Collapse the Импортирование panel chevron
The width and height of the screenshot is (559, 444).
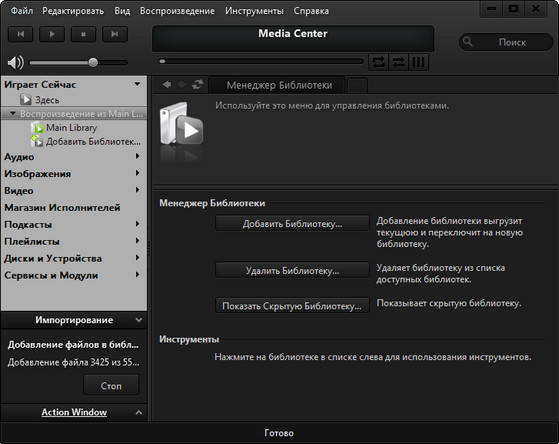[x=139, y=320]
